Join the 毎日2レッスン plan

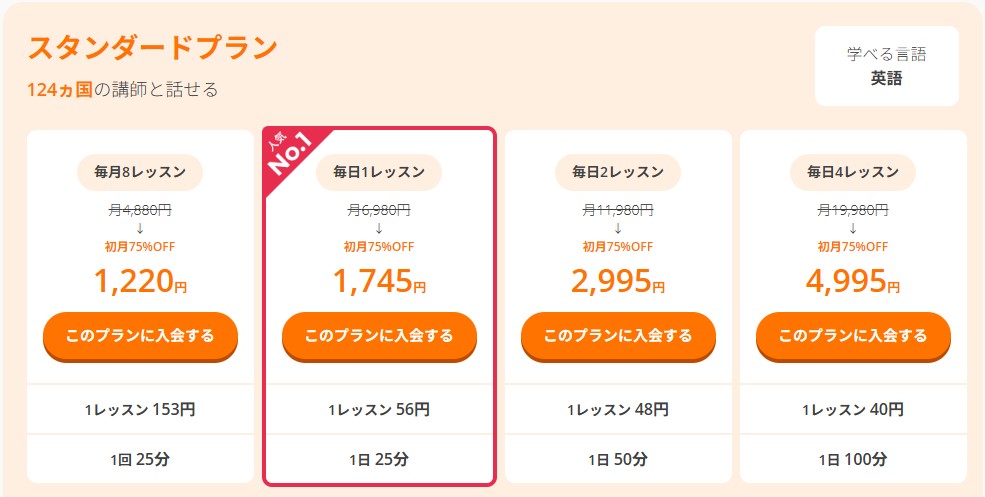618,335
